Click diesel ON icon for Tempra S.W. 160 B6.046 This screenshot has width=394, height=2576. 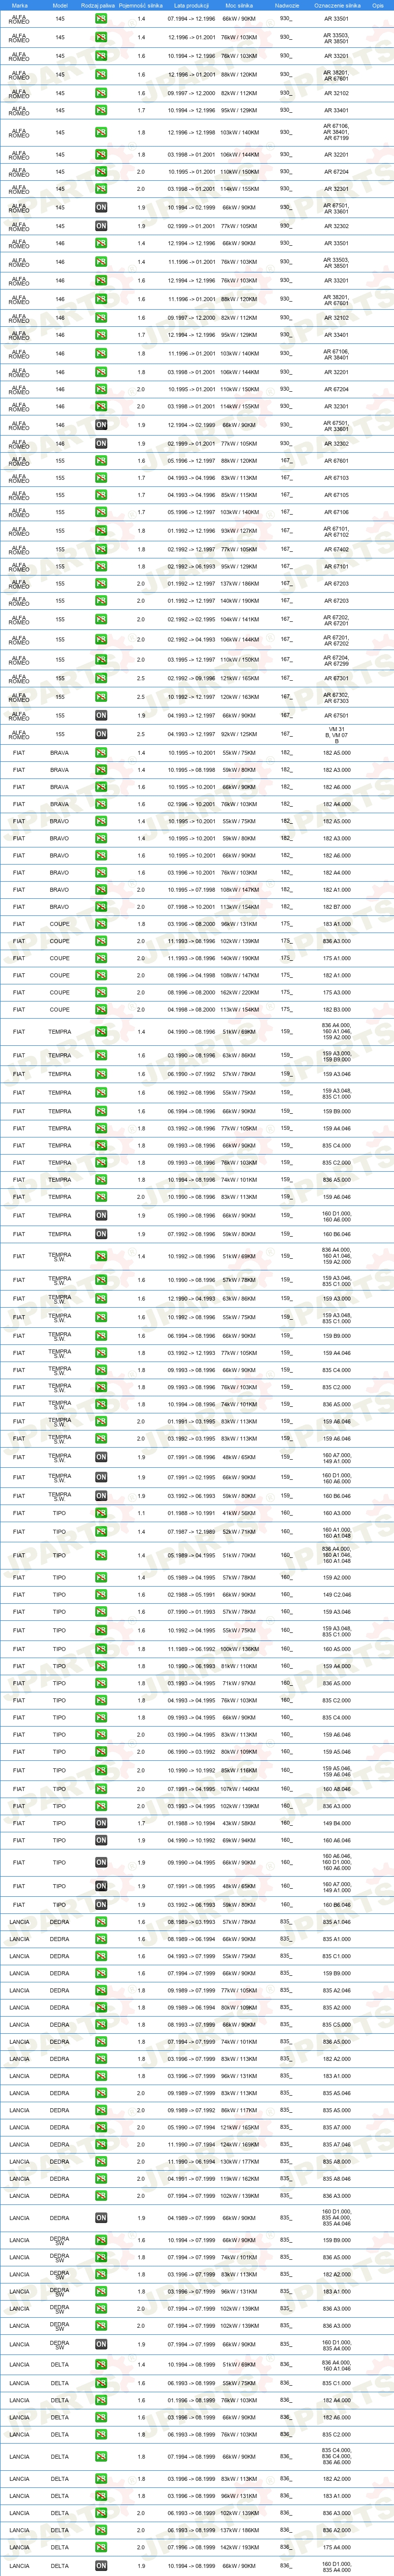click(x=101, y=1496)
